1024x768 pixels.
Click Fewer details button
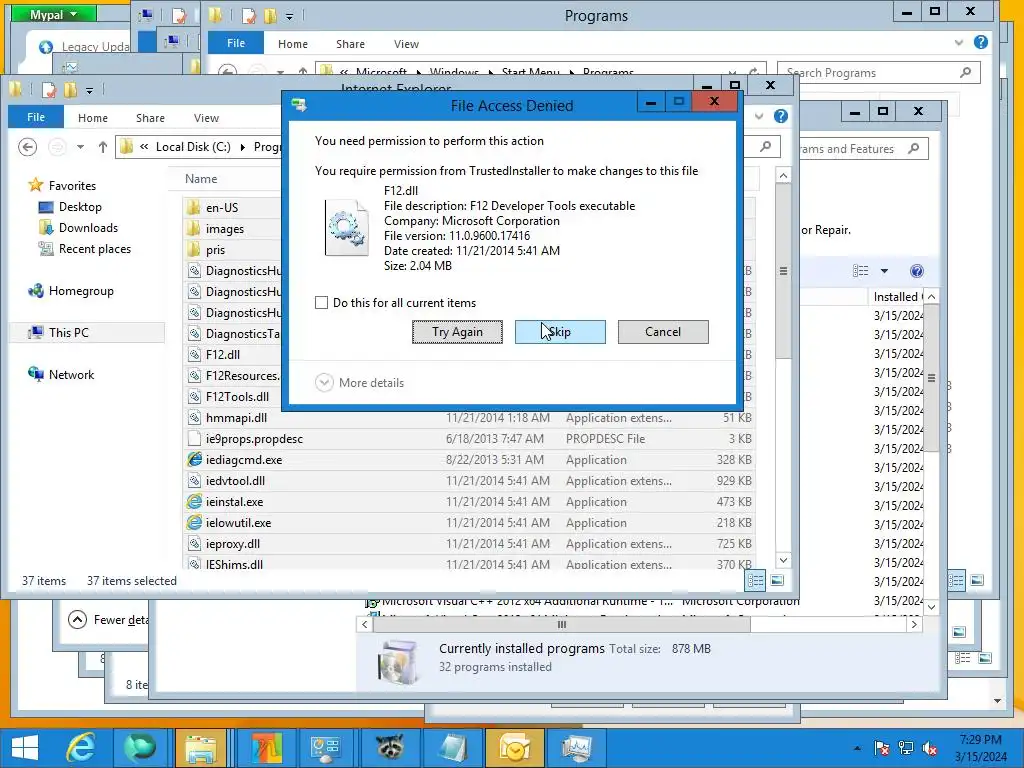[108, 620]
